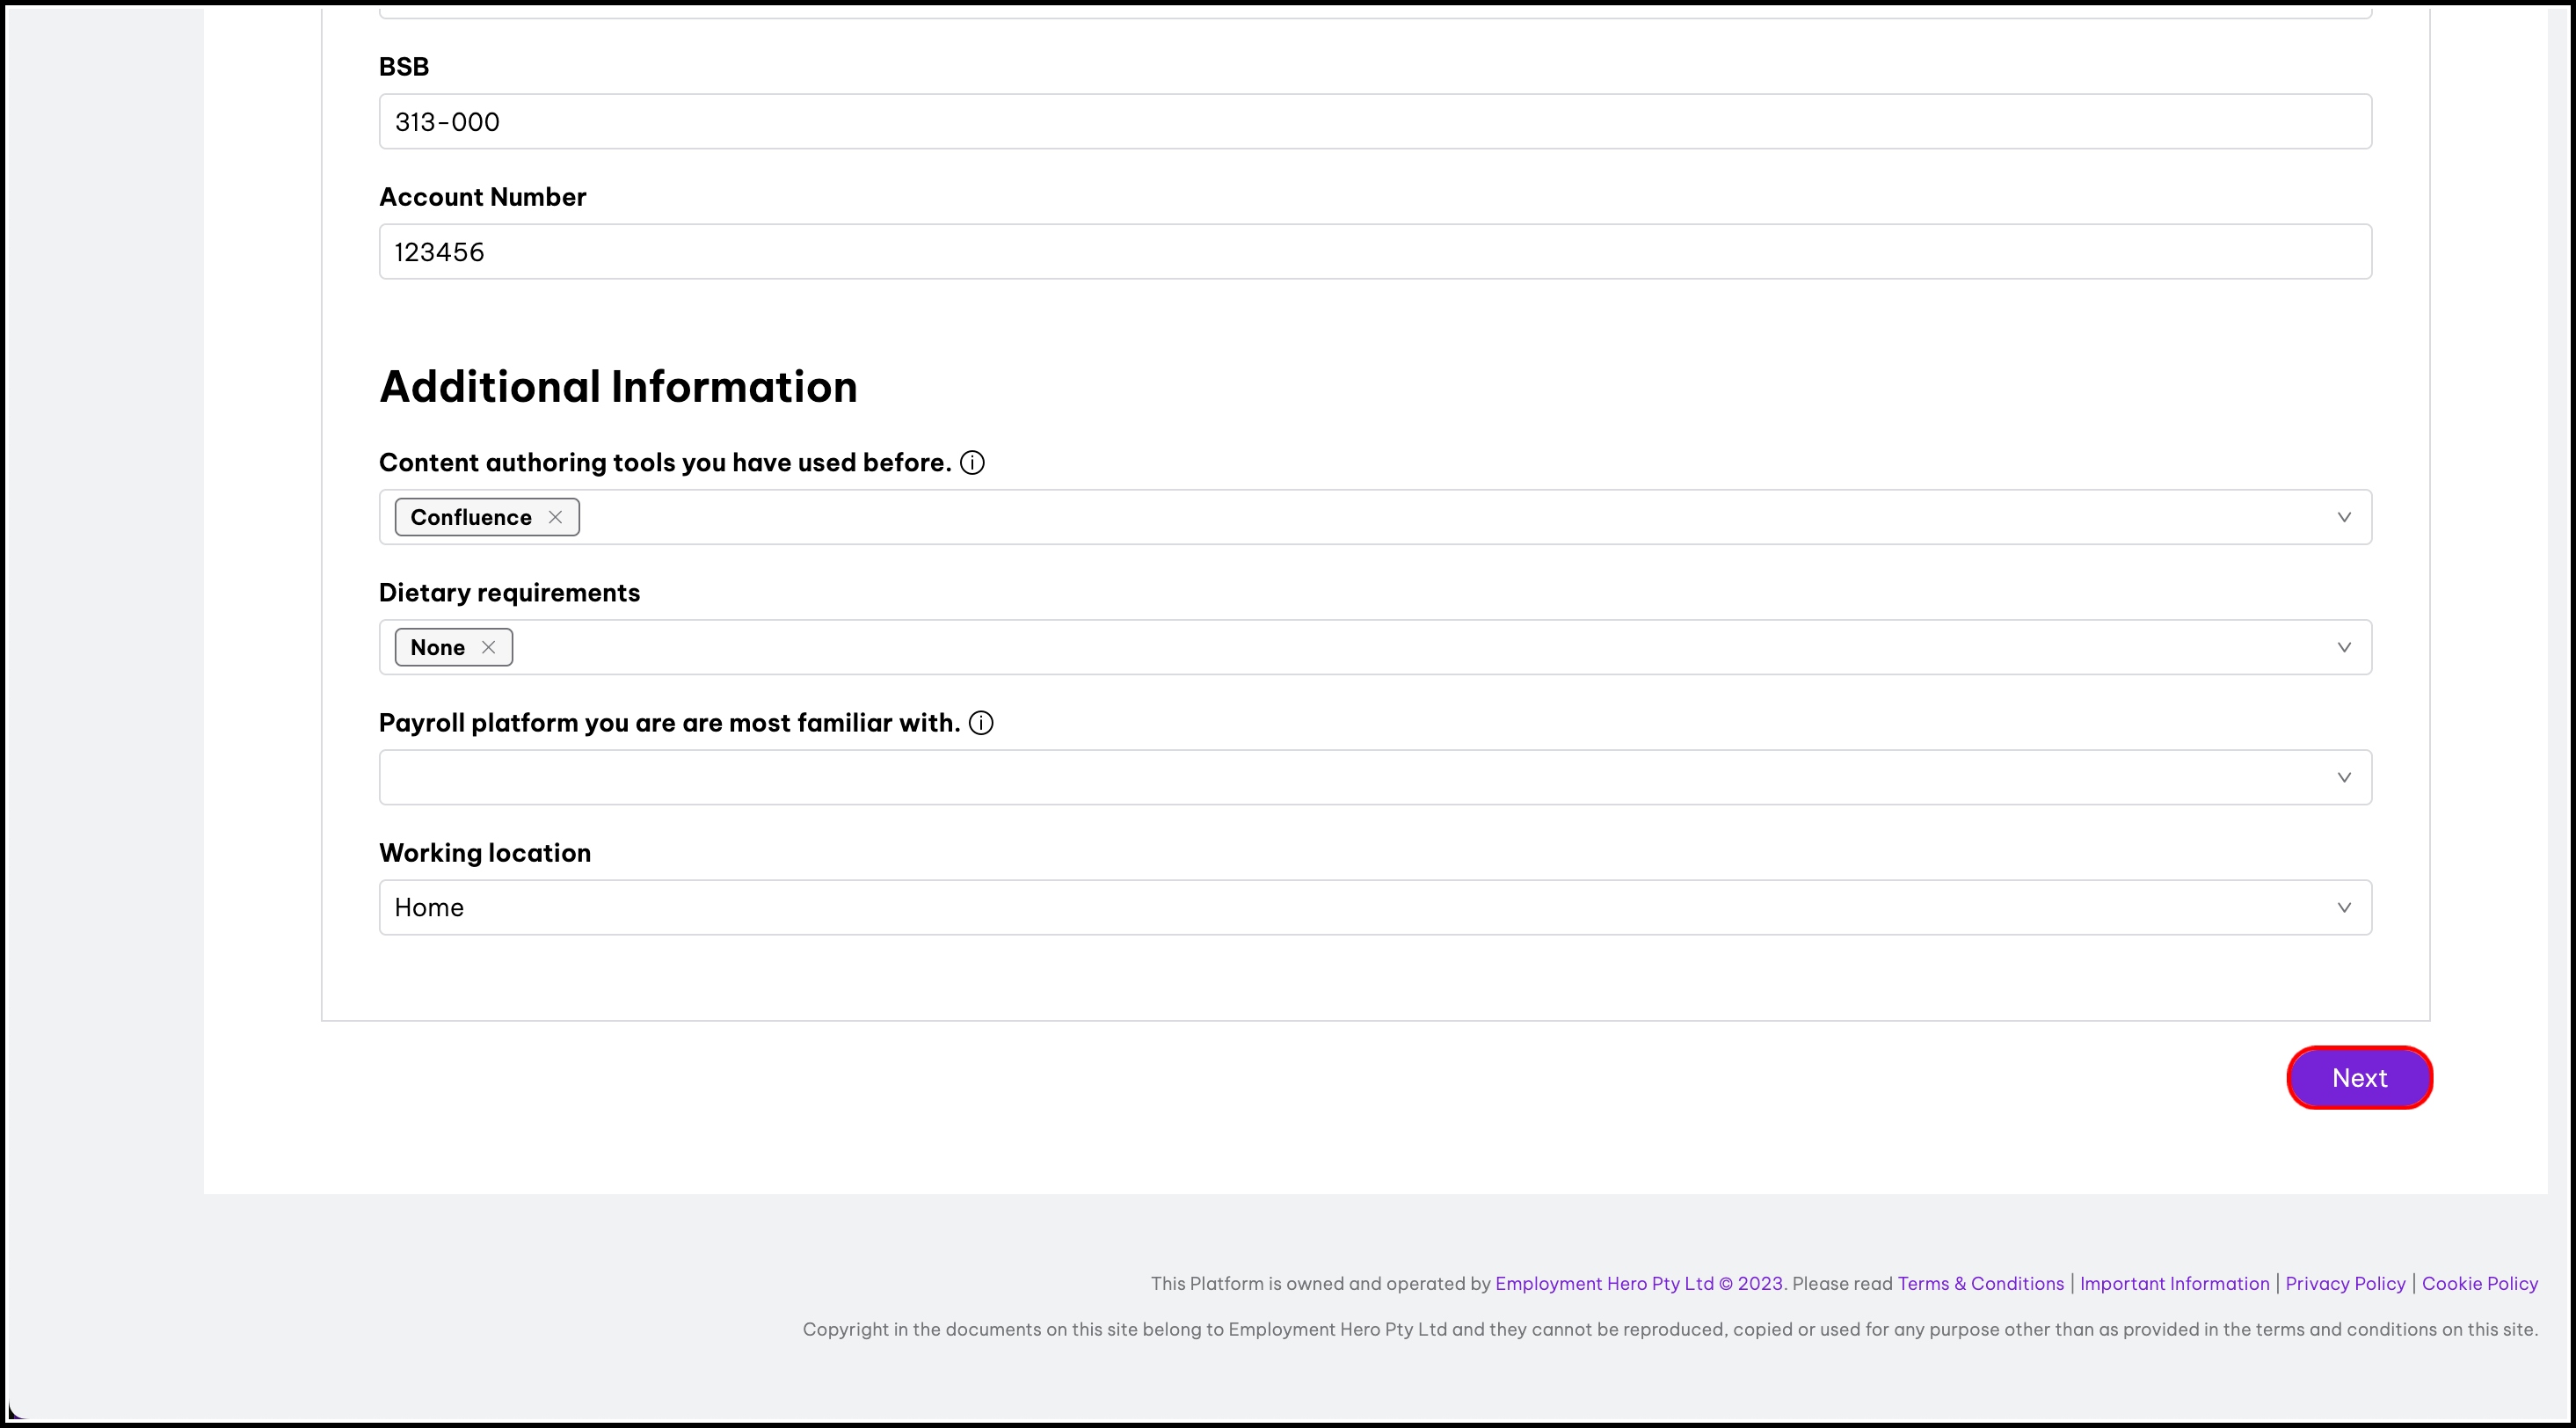
Task: Open the Privacy Policy link
Action: (2345, 1283)
